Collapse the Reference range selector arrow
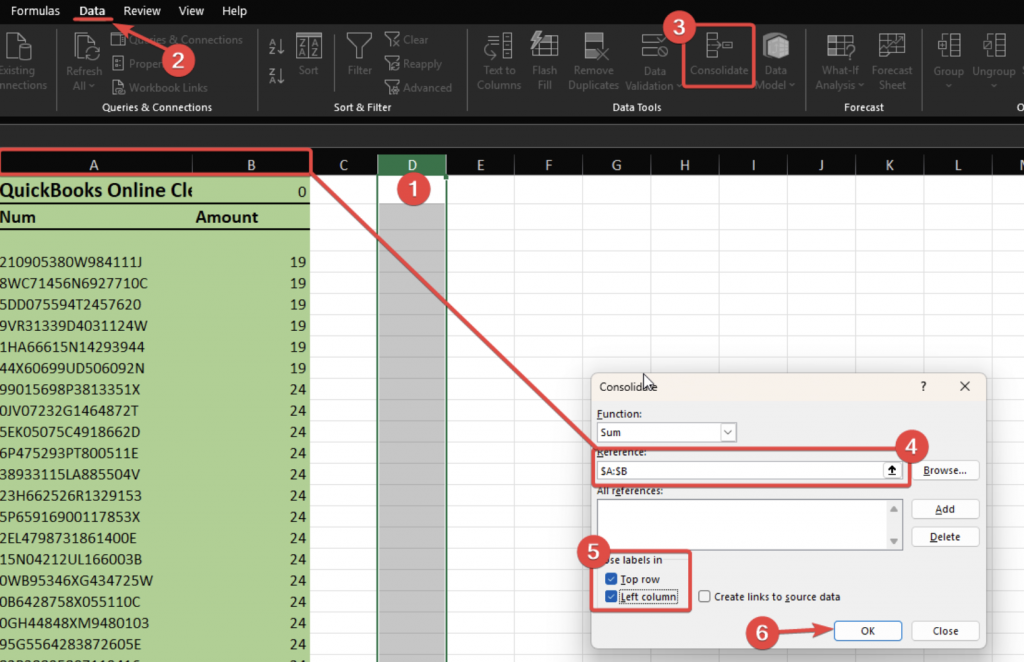This screenshot has height=662, width=1024. [890, 470]
